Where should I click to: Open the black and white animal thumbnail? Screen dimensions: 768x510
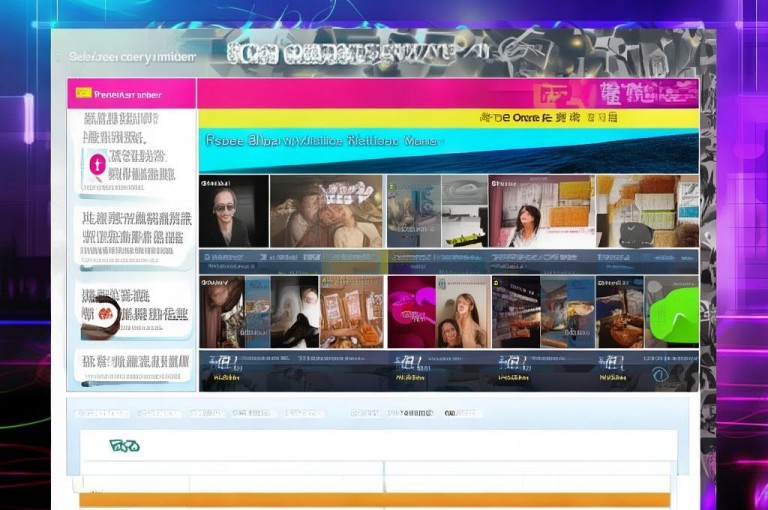click(x=295, y=312)
